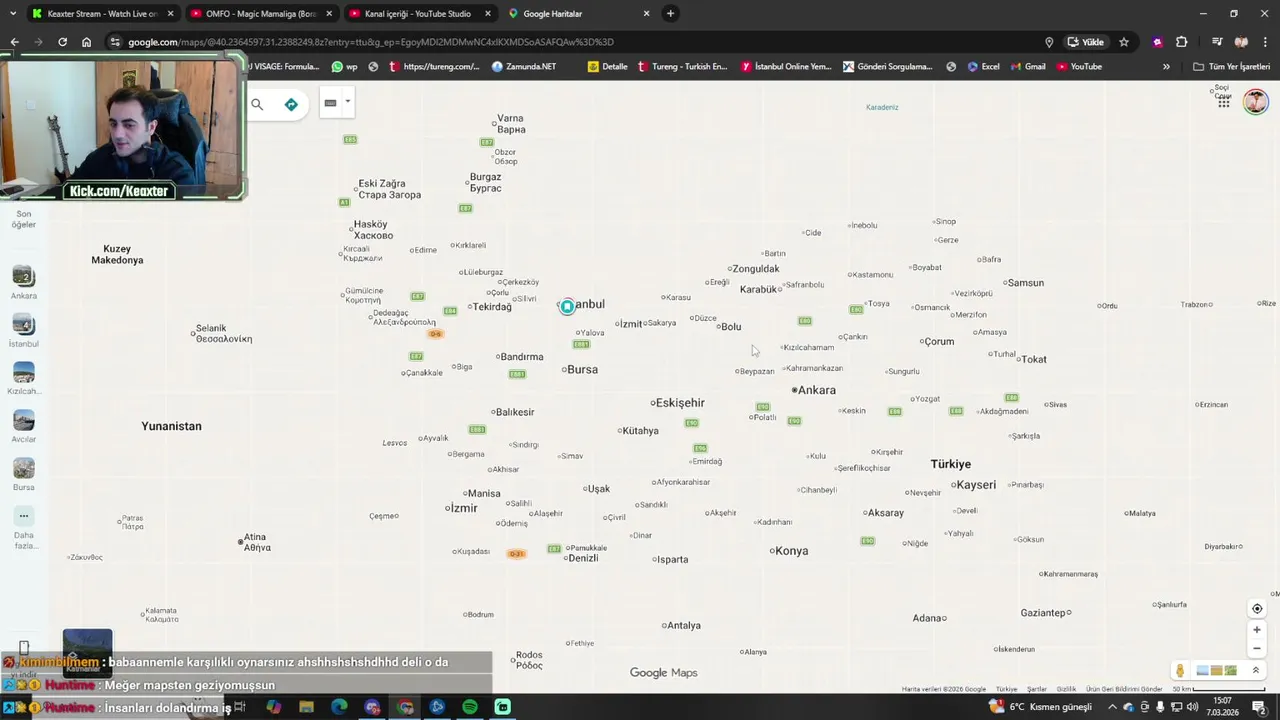1280x720 pixels.
Task: Click the location permission icon in address bar
Action: coord(1048,42)
